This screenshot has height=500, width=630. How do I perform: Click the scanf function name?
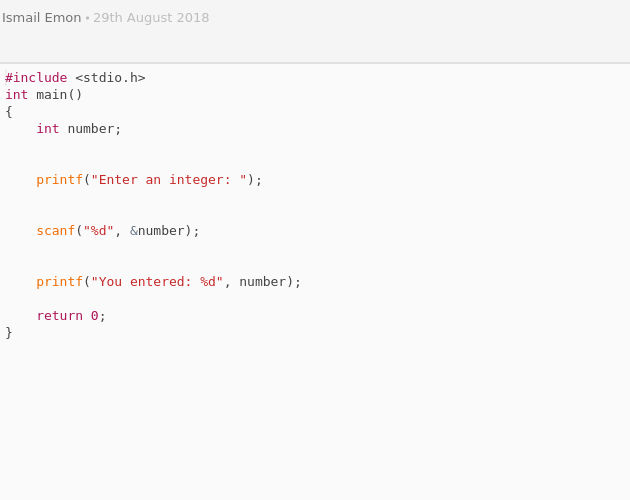(x=56, y=231)
